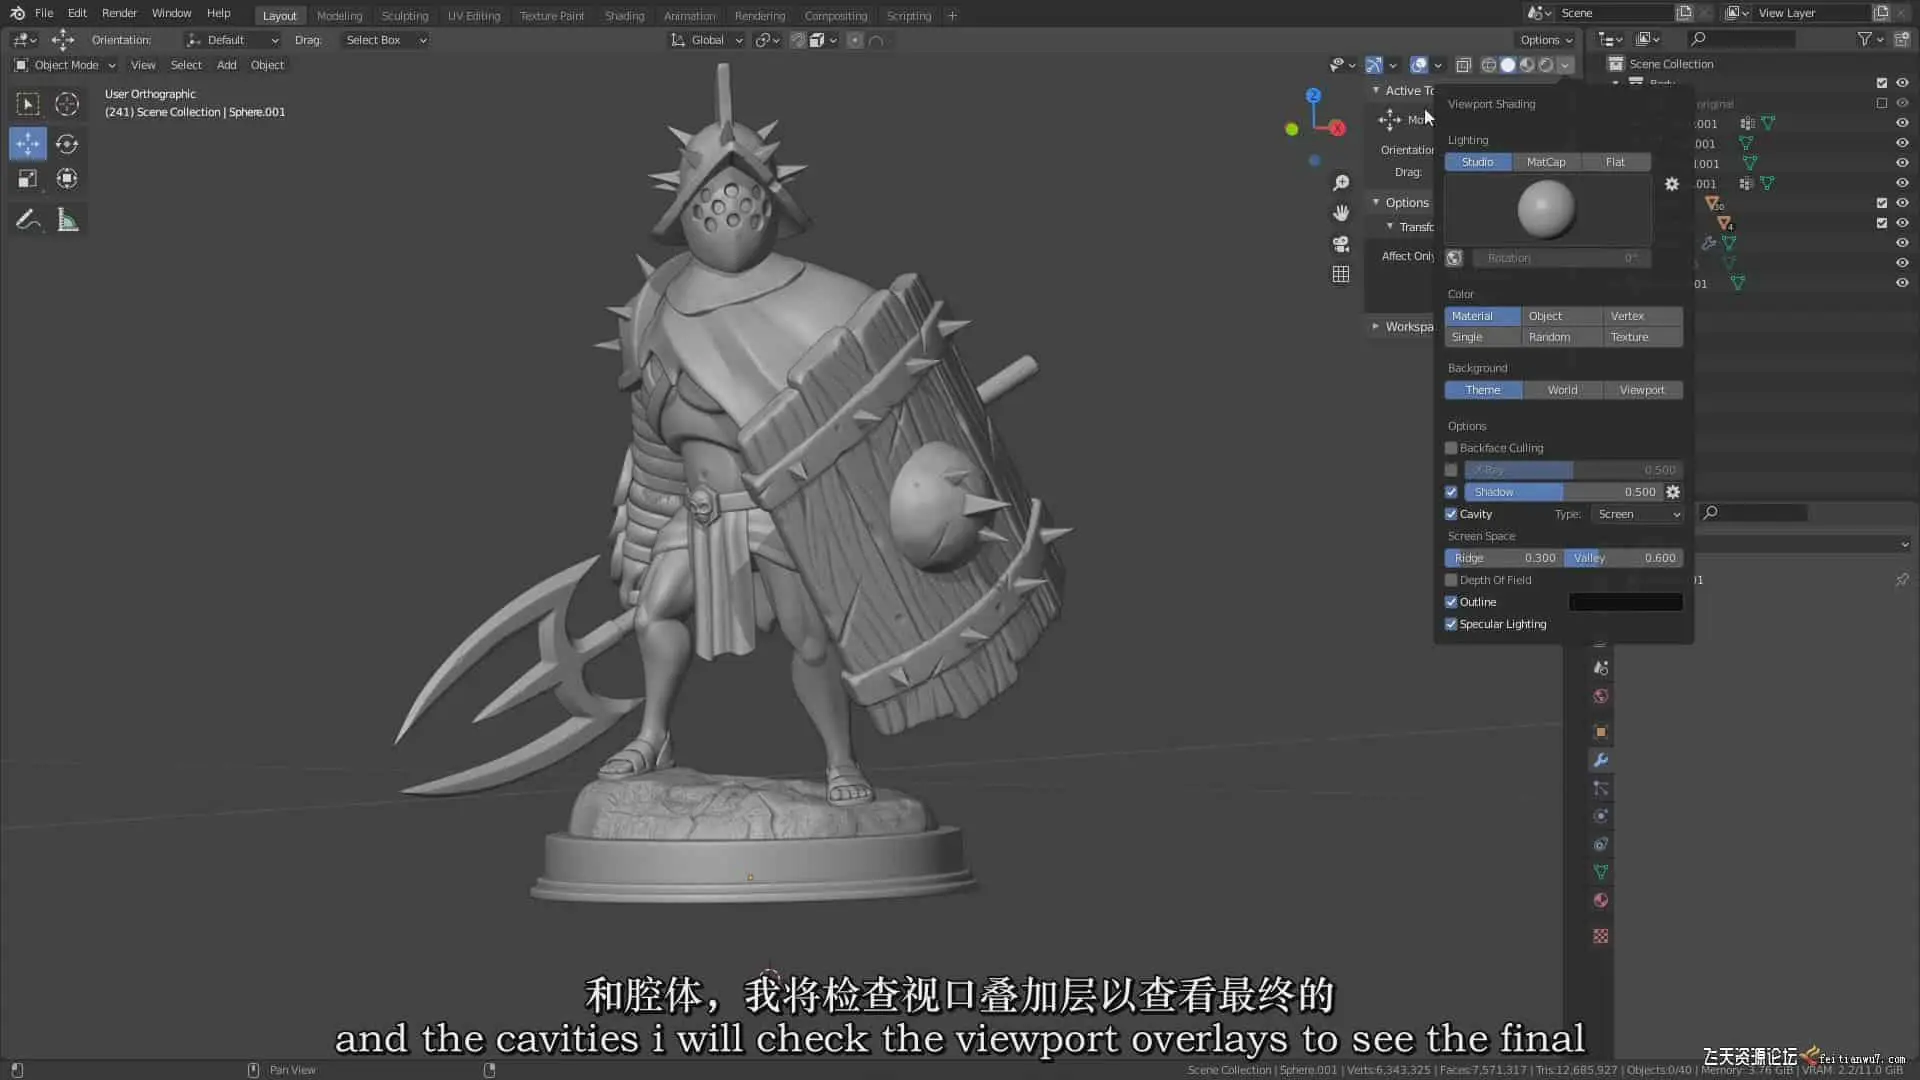
Task: Switch to orthographic grid view icon
Action: (x=1341, y=274)
